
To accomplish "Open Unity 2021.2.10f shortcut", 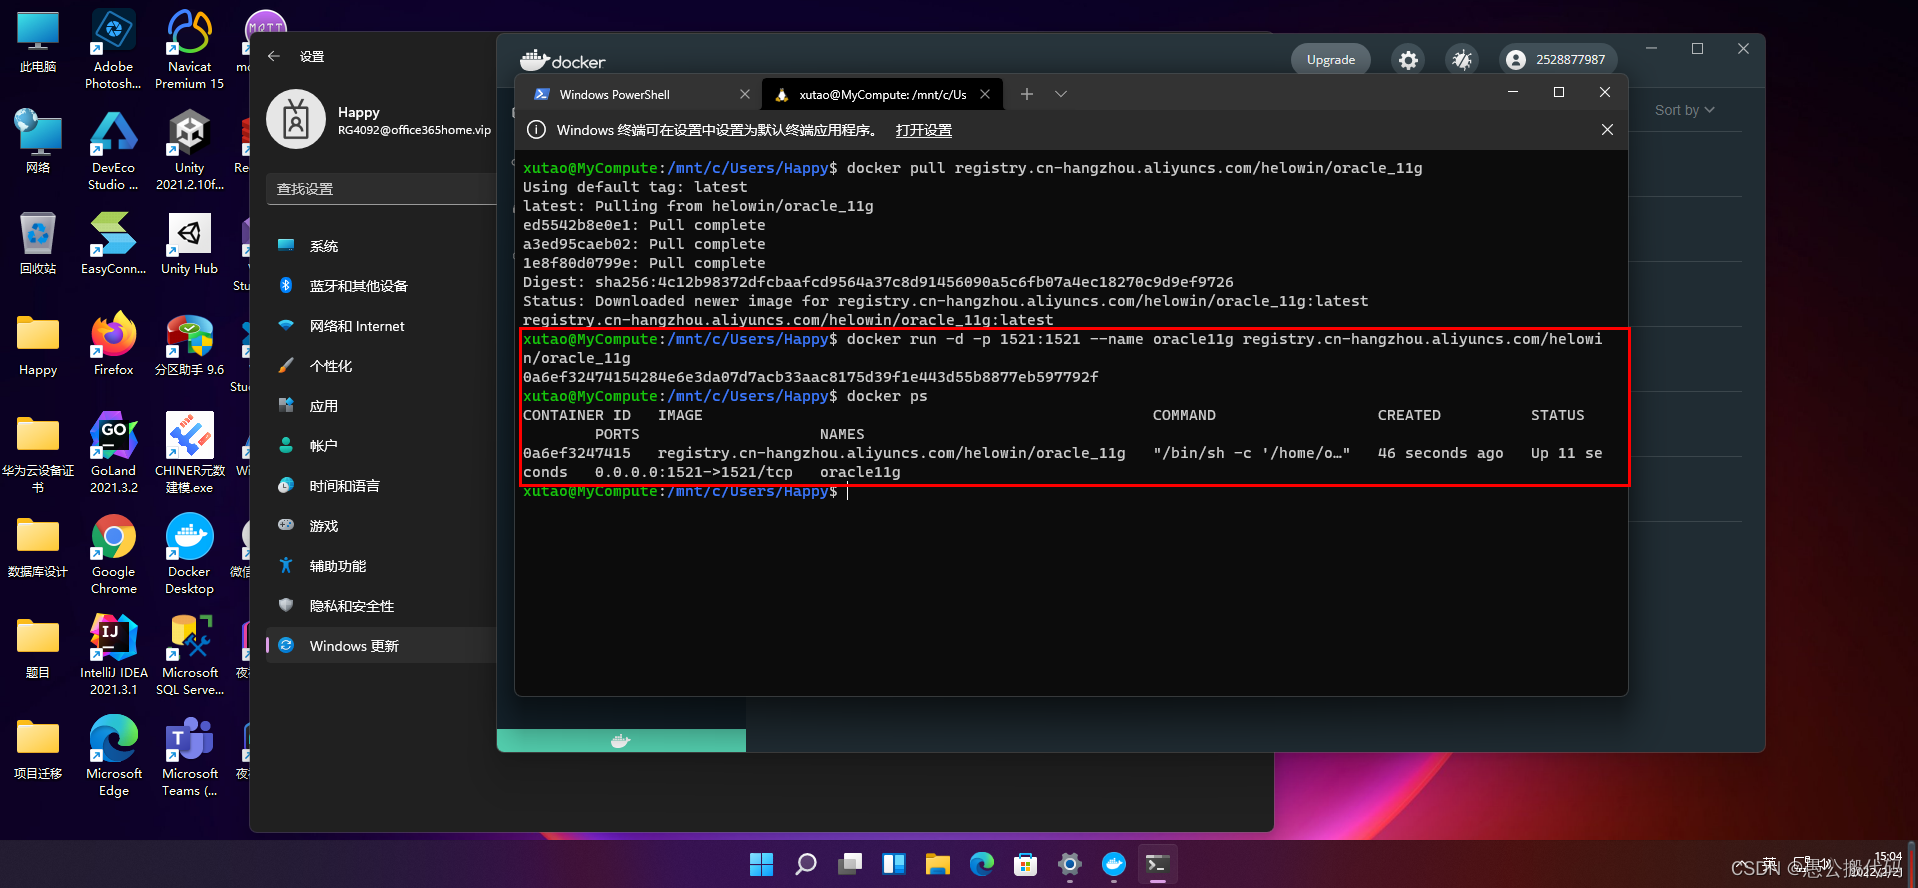I will coord(189,151).
